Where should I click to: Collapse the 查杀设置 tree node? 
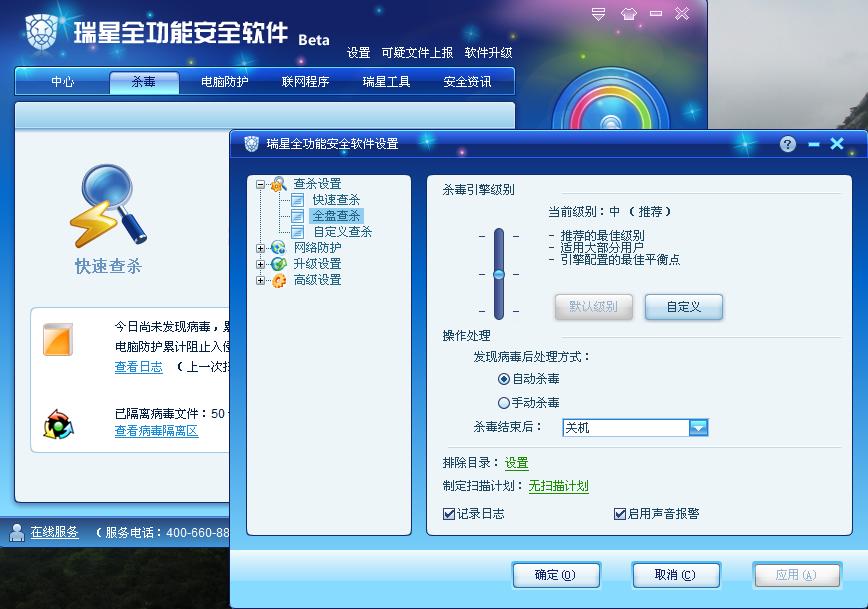tap(260, 184)
